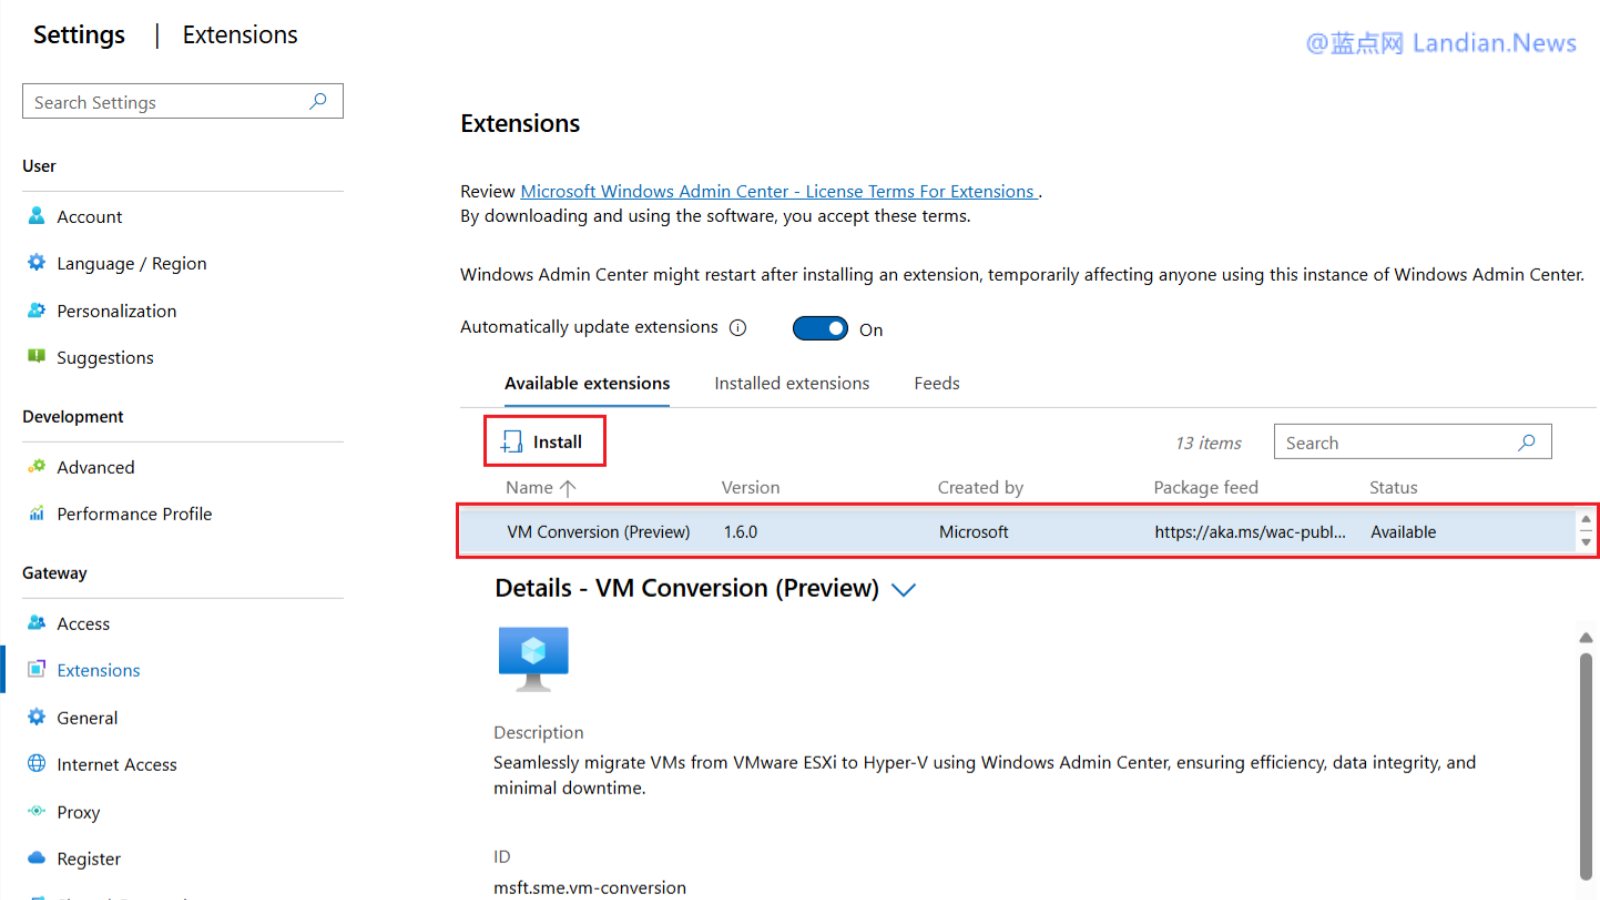Image resolution: width=1600 pixels, height=900 pixels.
Task: Open the Feeds tab
Action: [936, 383]
